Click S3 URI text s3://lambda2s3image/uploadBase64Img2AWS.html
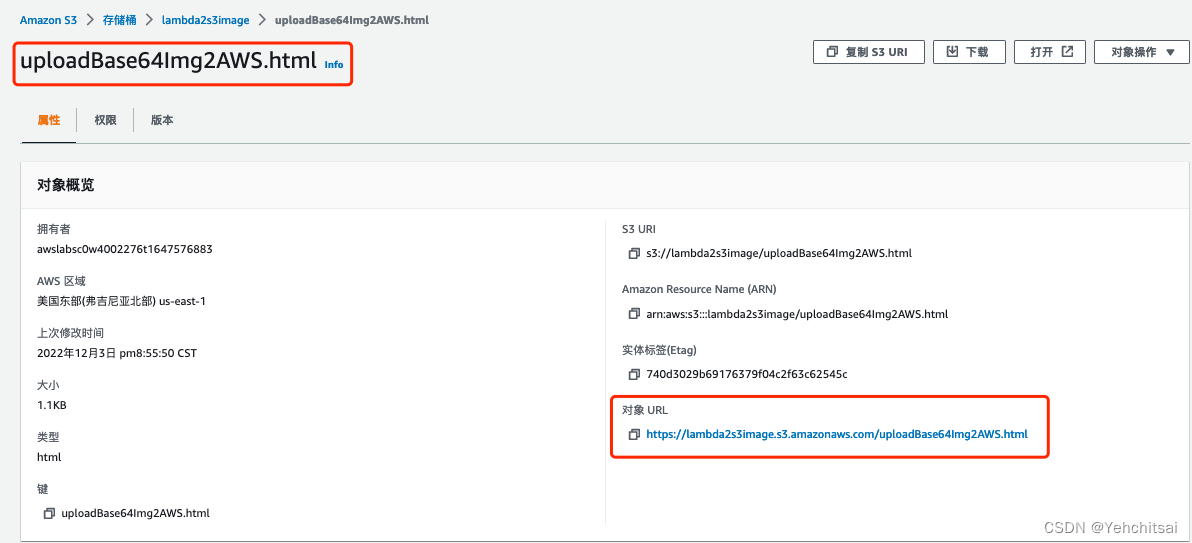1192x543 pixels. tap(778, 253)
